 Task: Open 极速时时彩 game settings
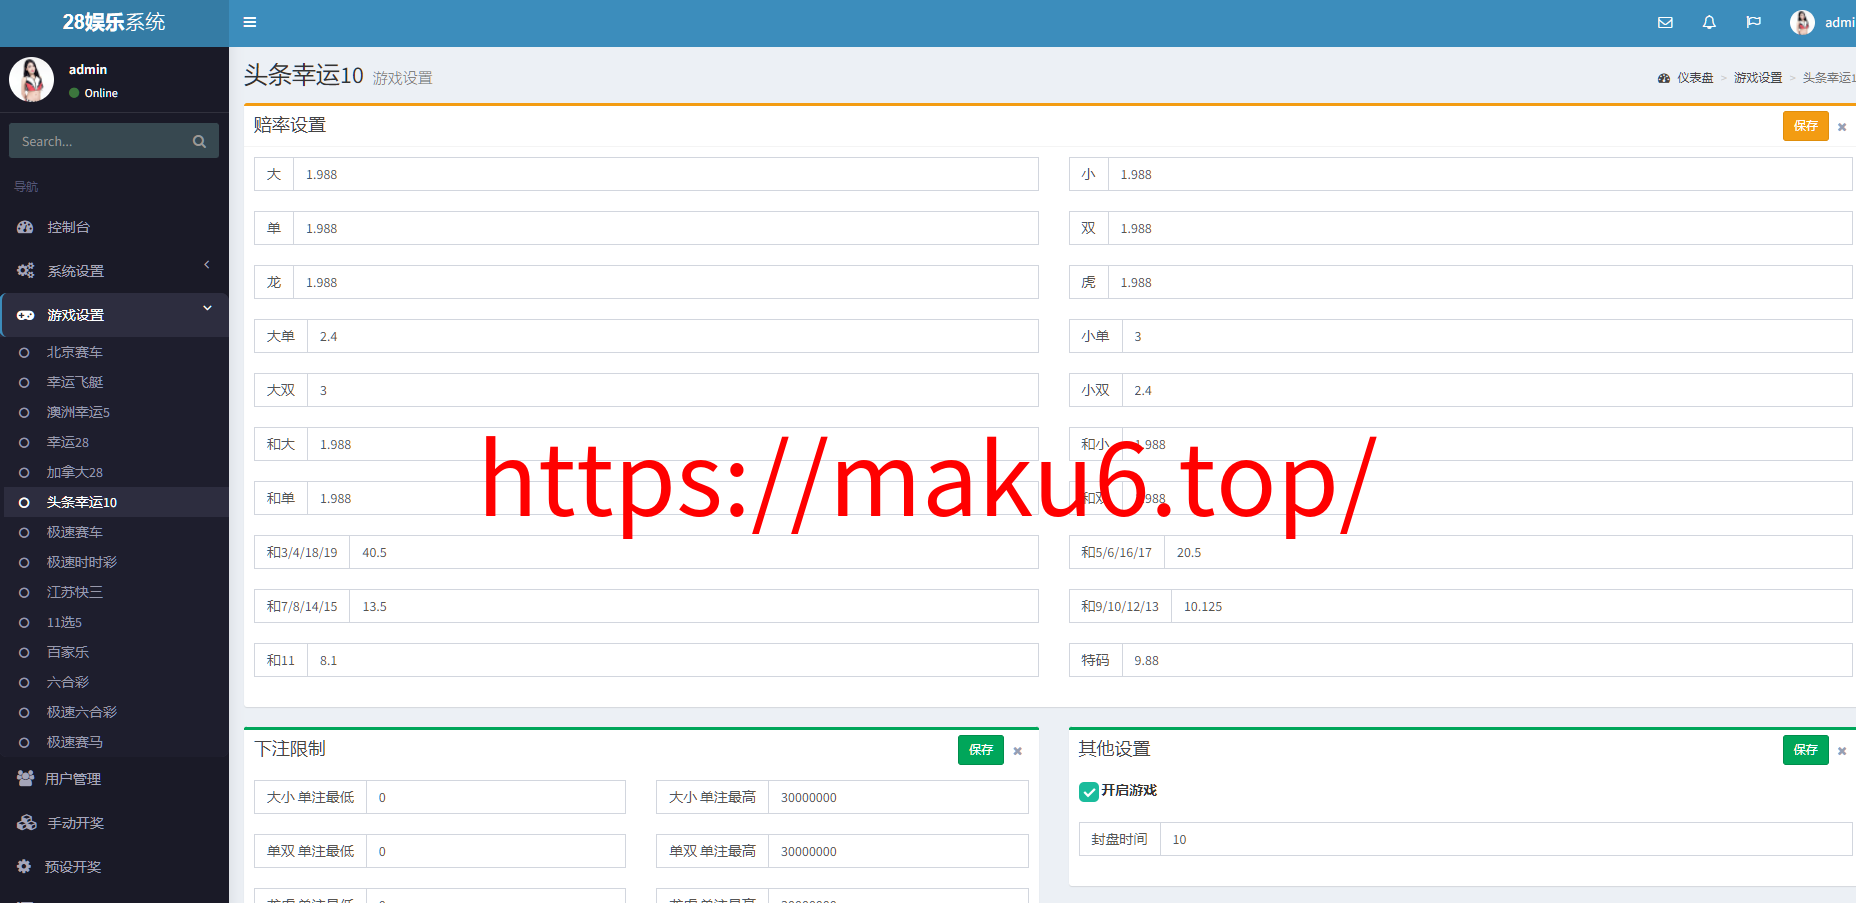[x=82, y=562]
